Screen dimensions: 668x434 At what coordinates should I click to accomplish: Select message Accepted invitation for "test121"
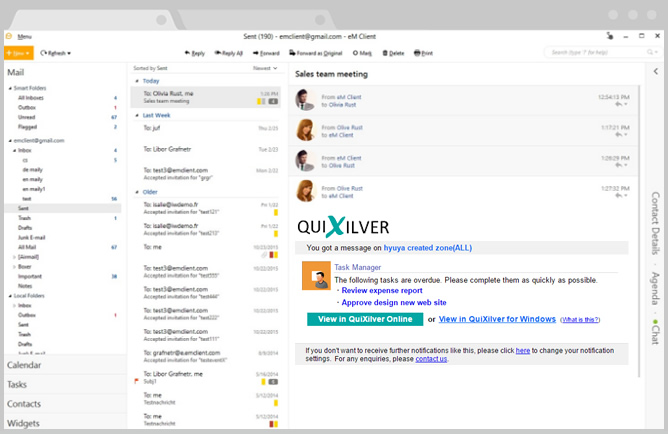click(205, 208)
